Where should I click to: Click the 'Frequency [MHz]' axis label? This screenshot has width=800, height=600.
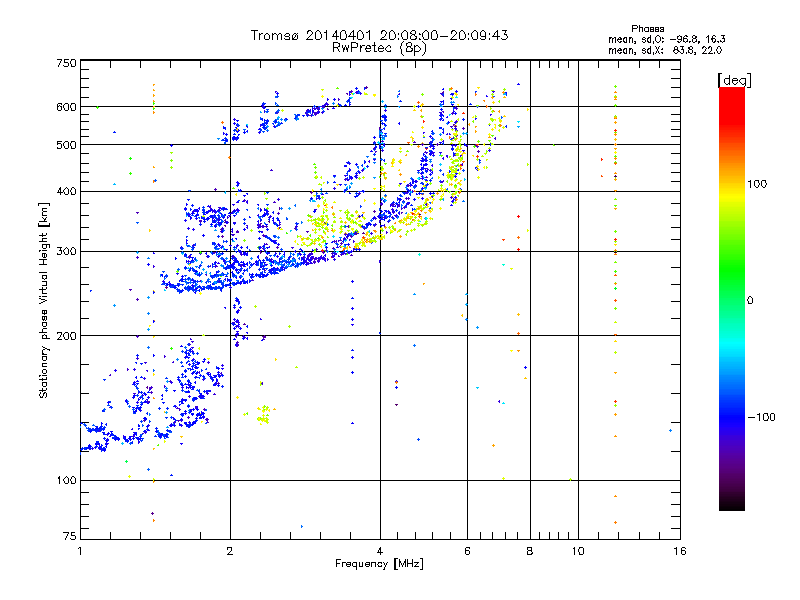379,564
